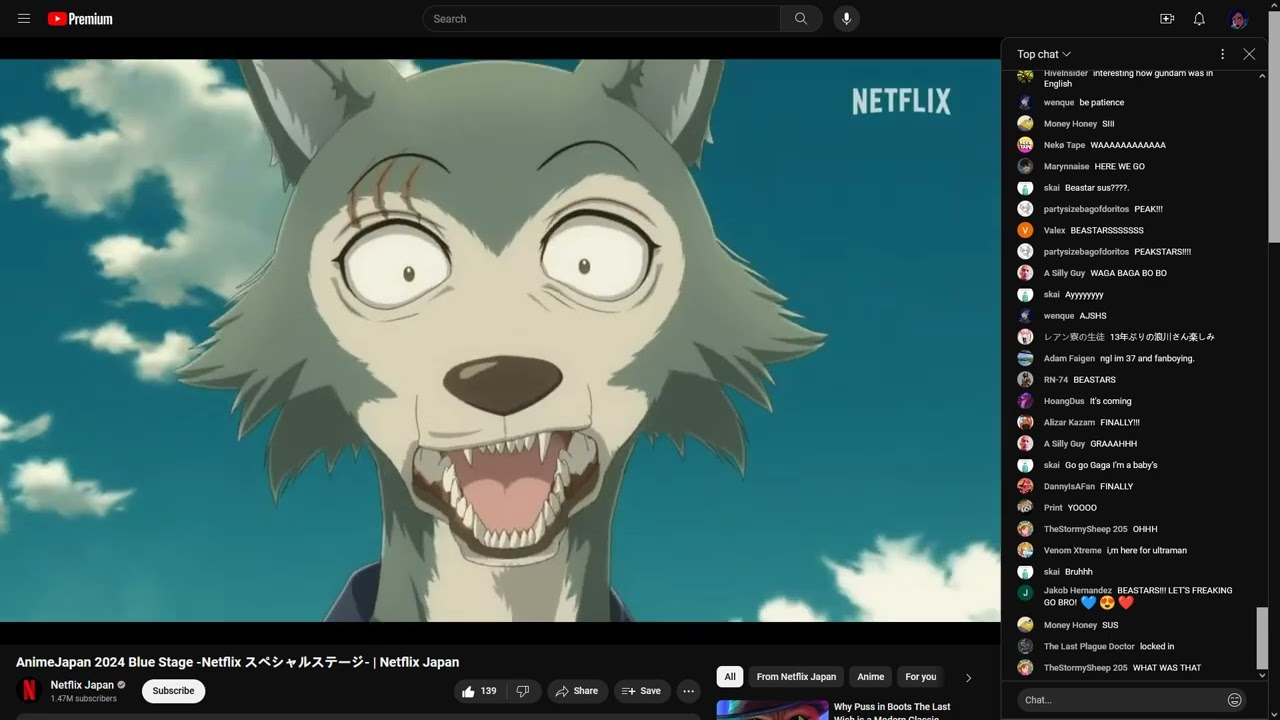
Task: Select the From Netflix Japan chip
Action: [796, 677]
